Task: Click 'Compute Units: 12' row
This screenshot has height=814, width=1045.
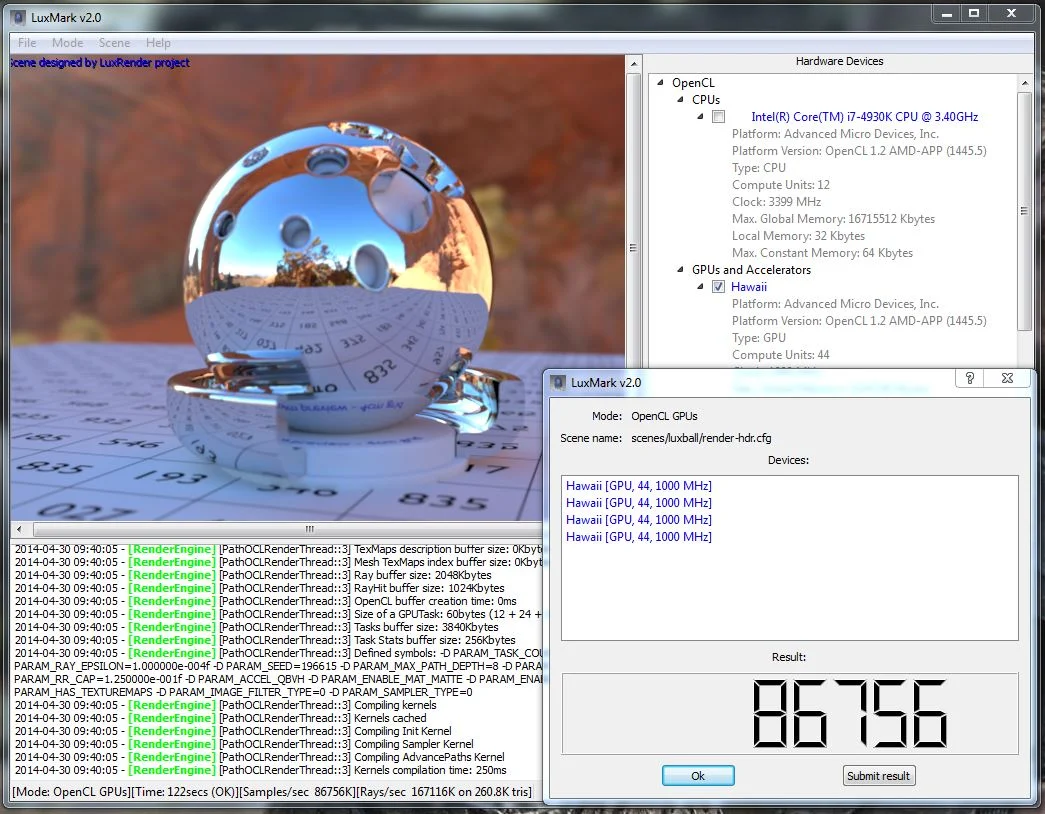Action: tap(780, 185)
